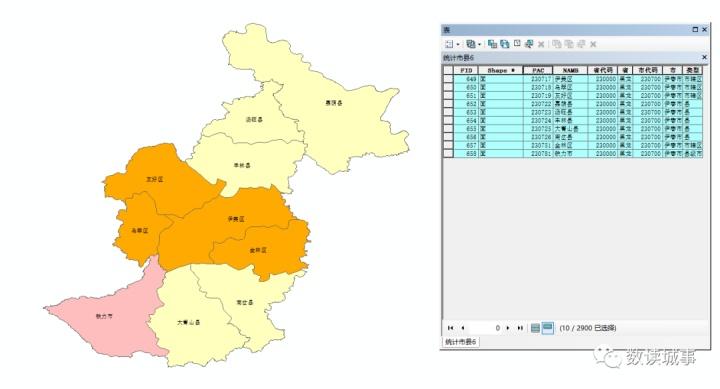Click PAC cell 230719
This screenshot has width=720, height=389.
(x=538, y=96)
